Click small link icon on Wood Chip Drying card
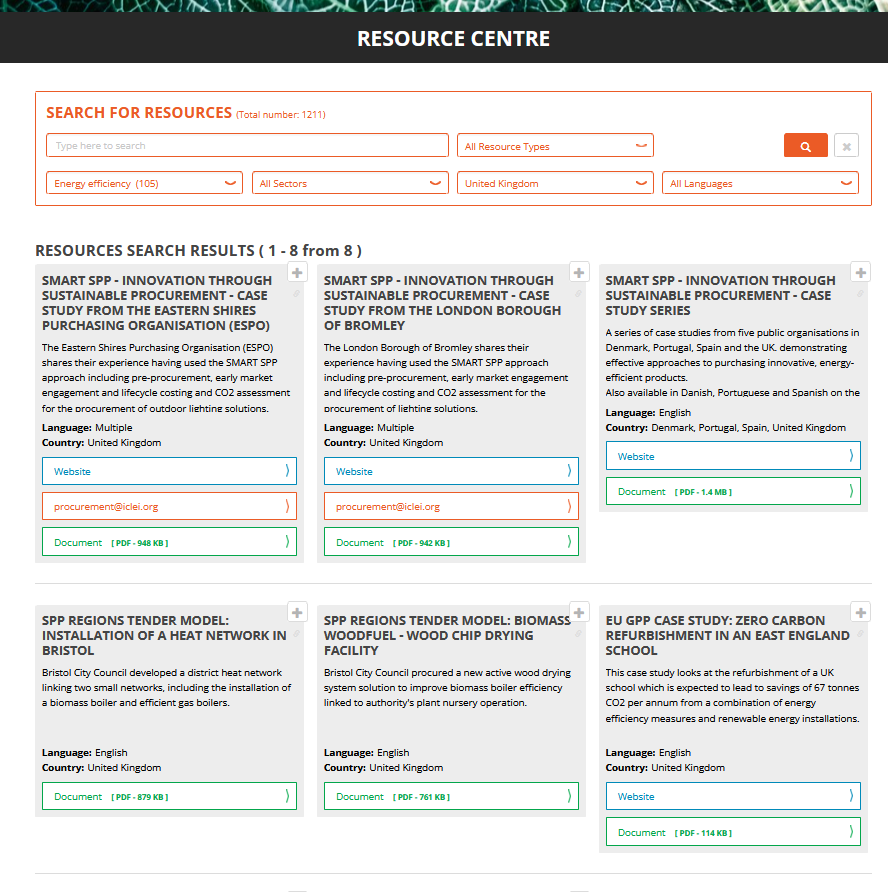888x892 pixels. point(578,633)
